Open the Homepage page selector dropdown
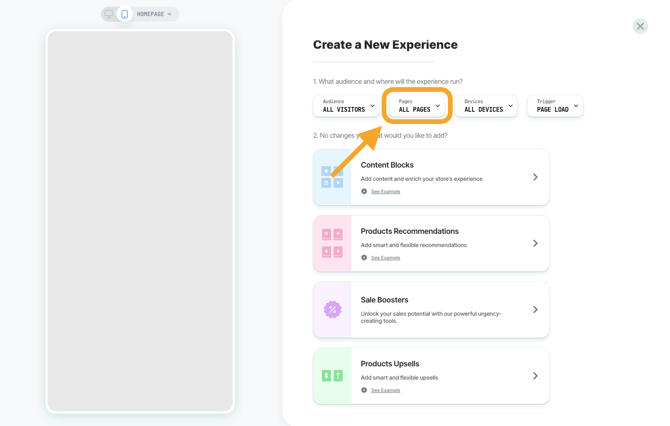This screenshot has height=426, width=670. pos(155,14)
